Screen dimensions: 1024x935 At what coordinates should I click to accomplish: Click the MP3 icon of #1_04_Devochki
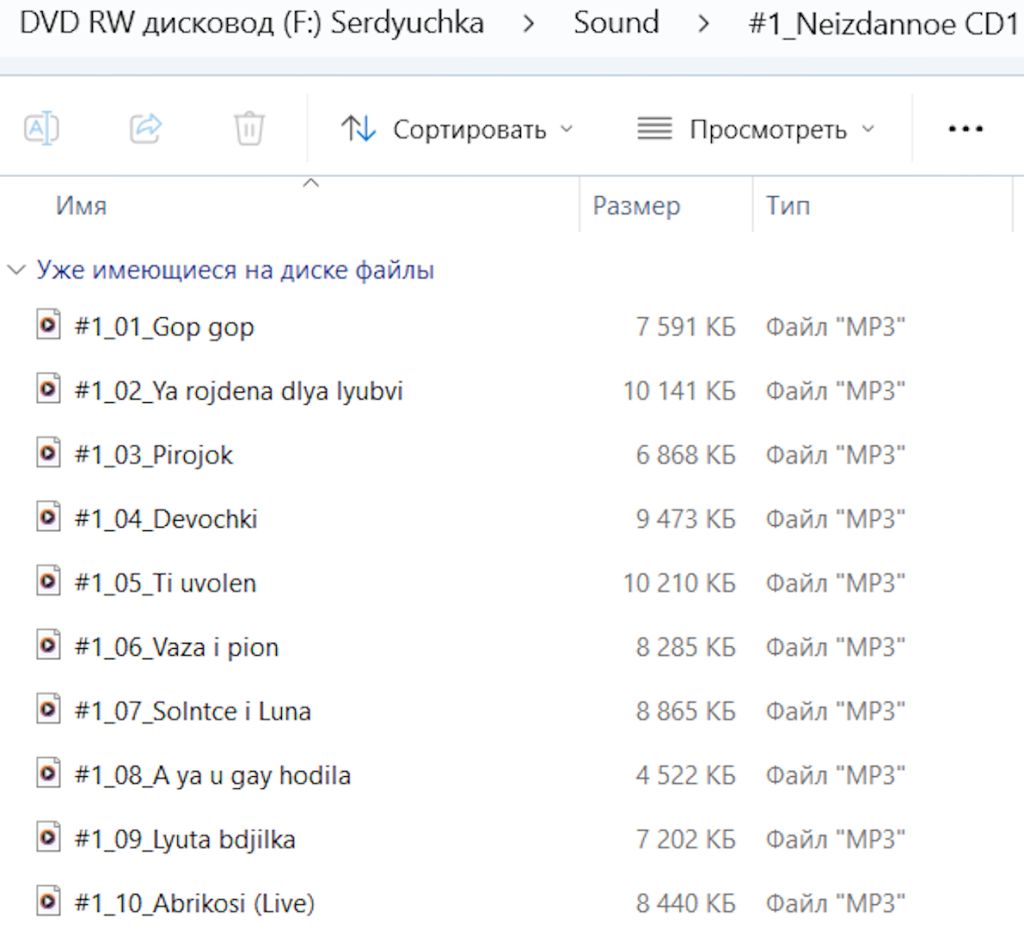point(48,517)
